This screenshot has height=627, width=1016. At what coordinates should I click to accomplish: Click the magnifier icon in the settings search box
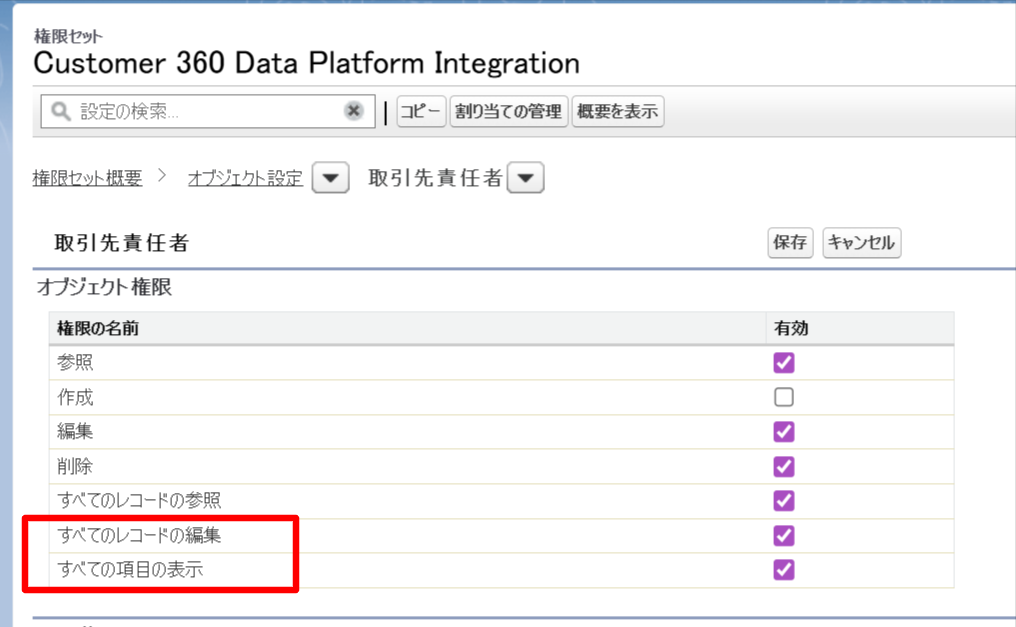point(61,111)
